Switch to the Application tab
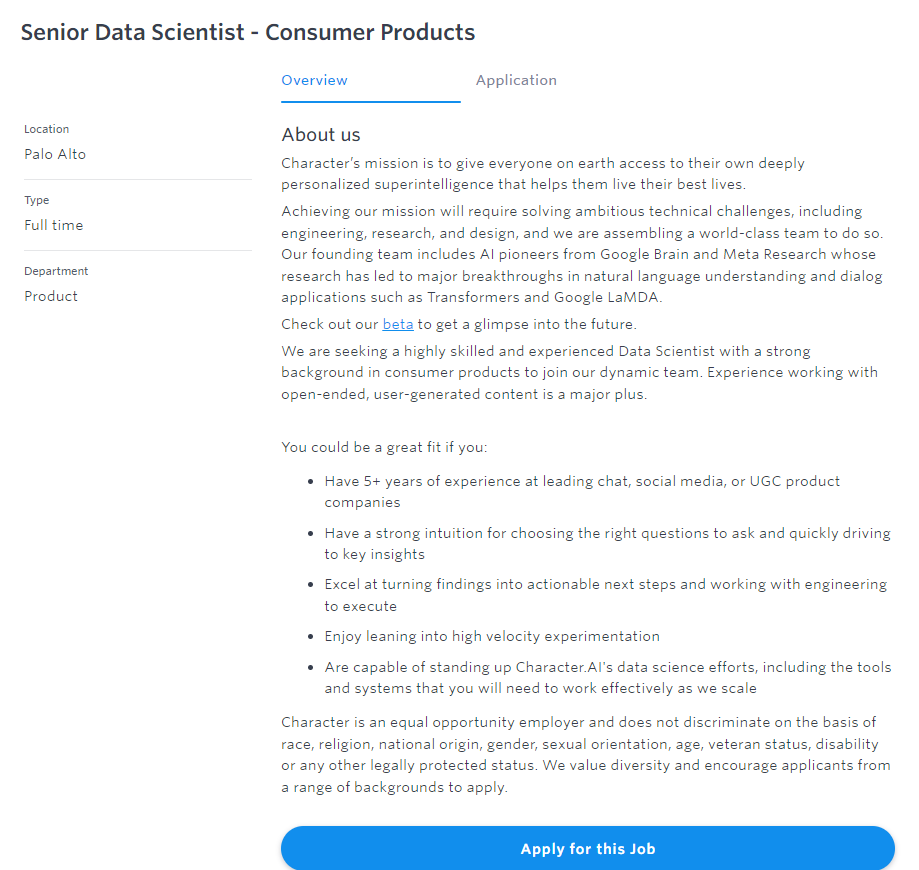This screenshot has width=919, height=870. (516, 81)
